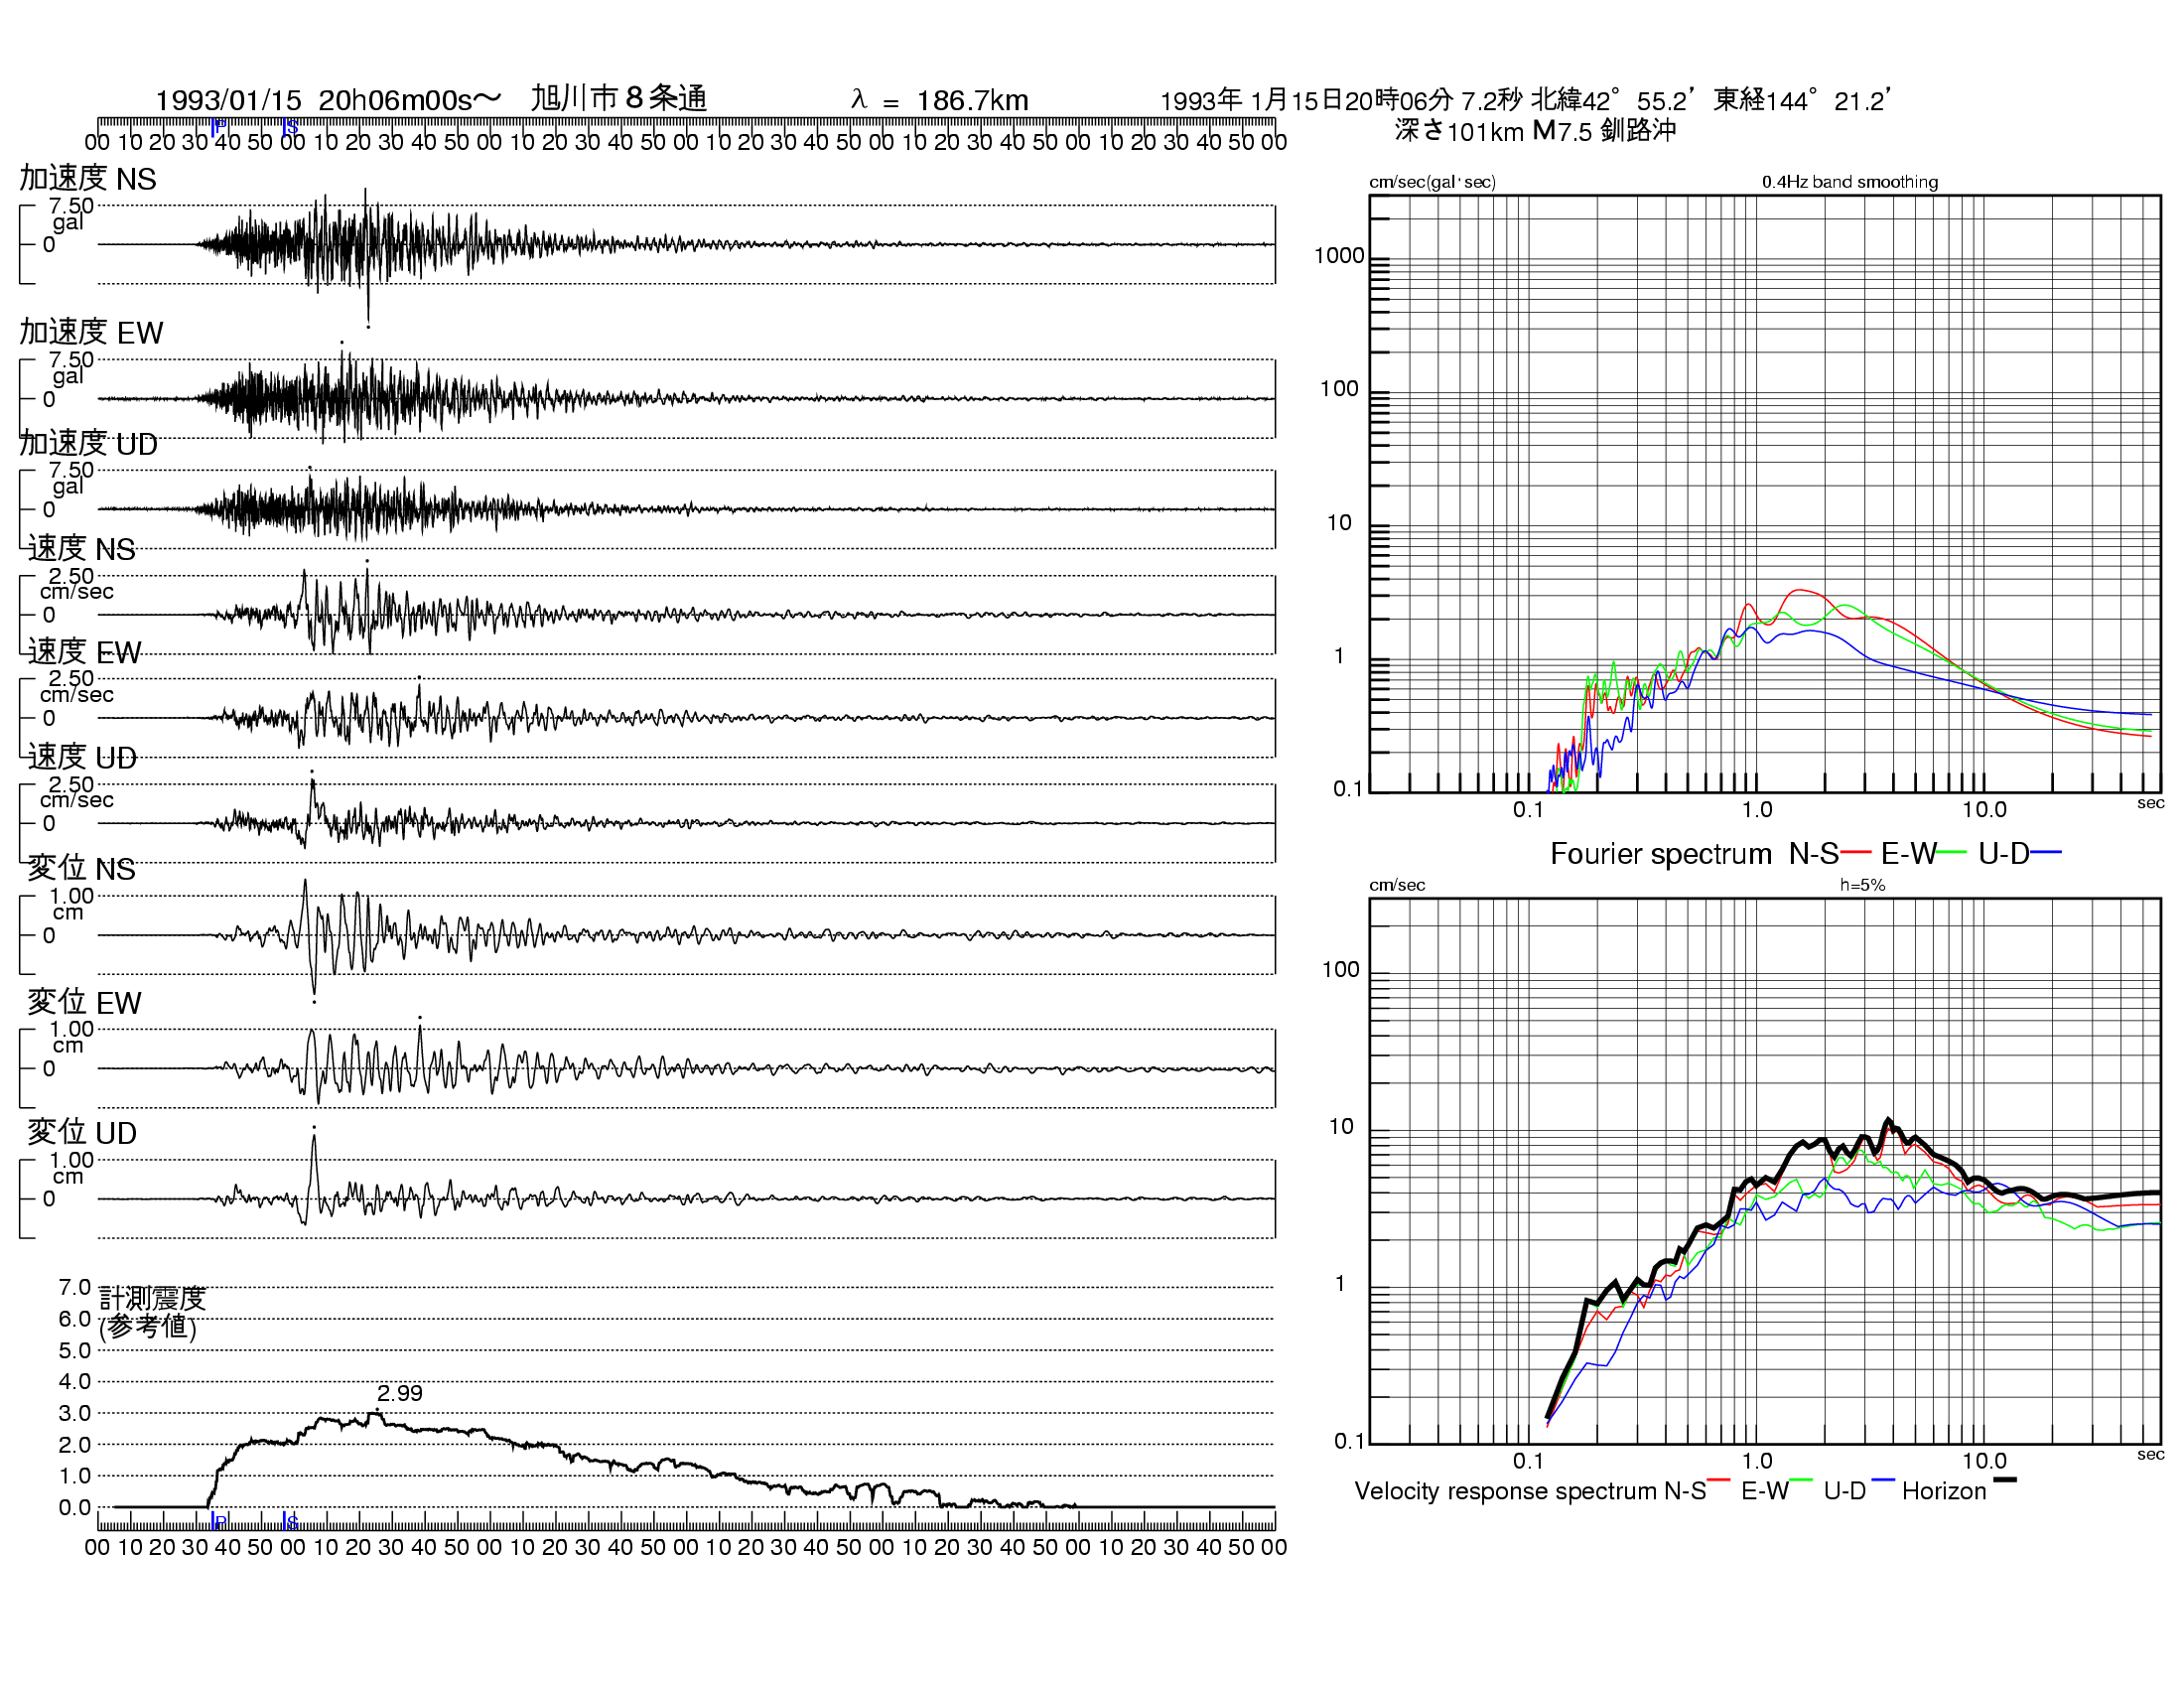Click the 186.7km epicentral distance text
The image size is (2184, 1688).
pyautogui.click(x=971, y=100)
